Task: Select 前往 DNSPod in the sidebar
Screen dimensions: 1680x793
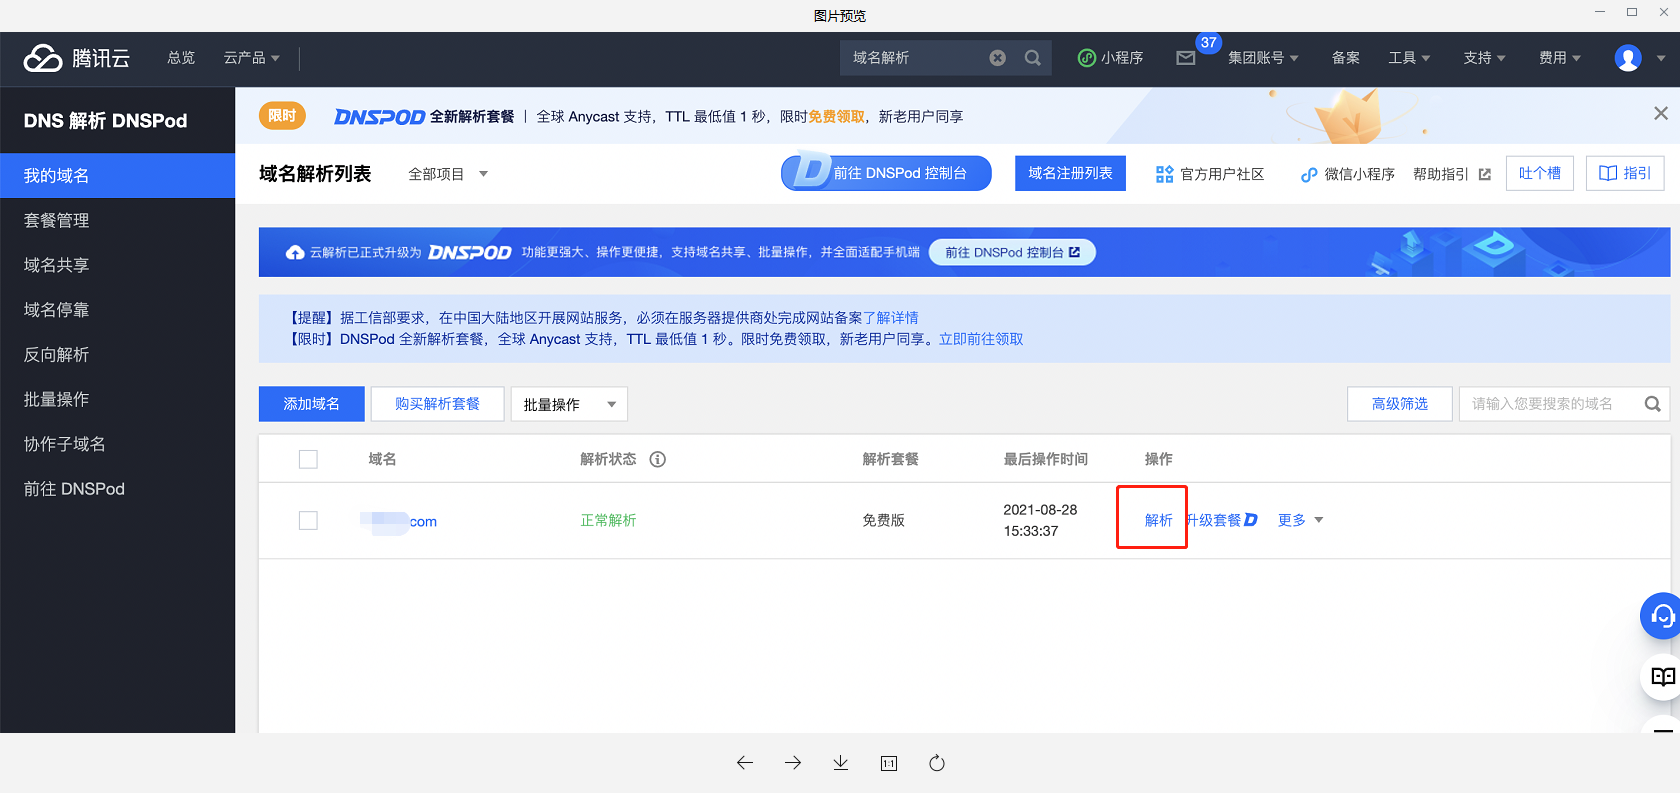Action: [118, 489]
